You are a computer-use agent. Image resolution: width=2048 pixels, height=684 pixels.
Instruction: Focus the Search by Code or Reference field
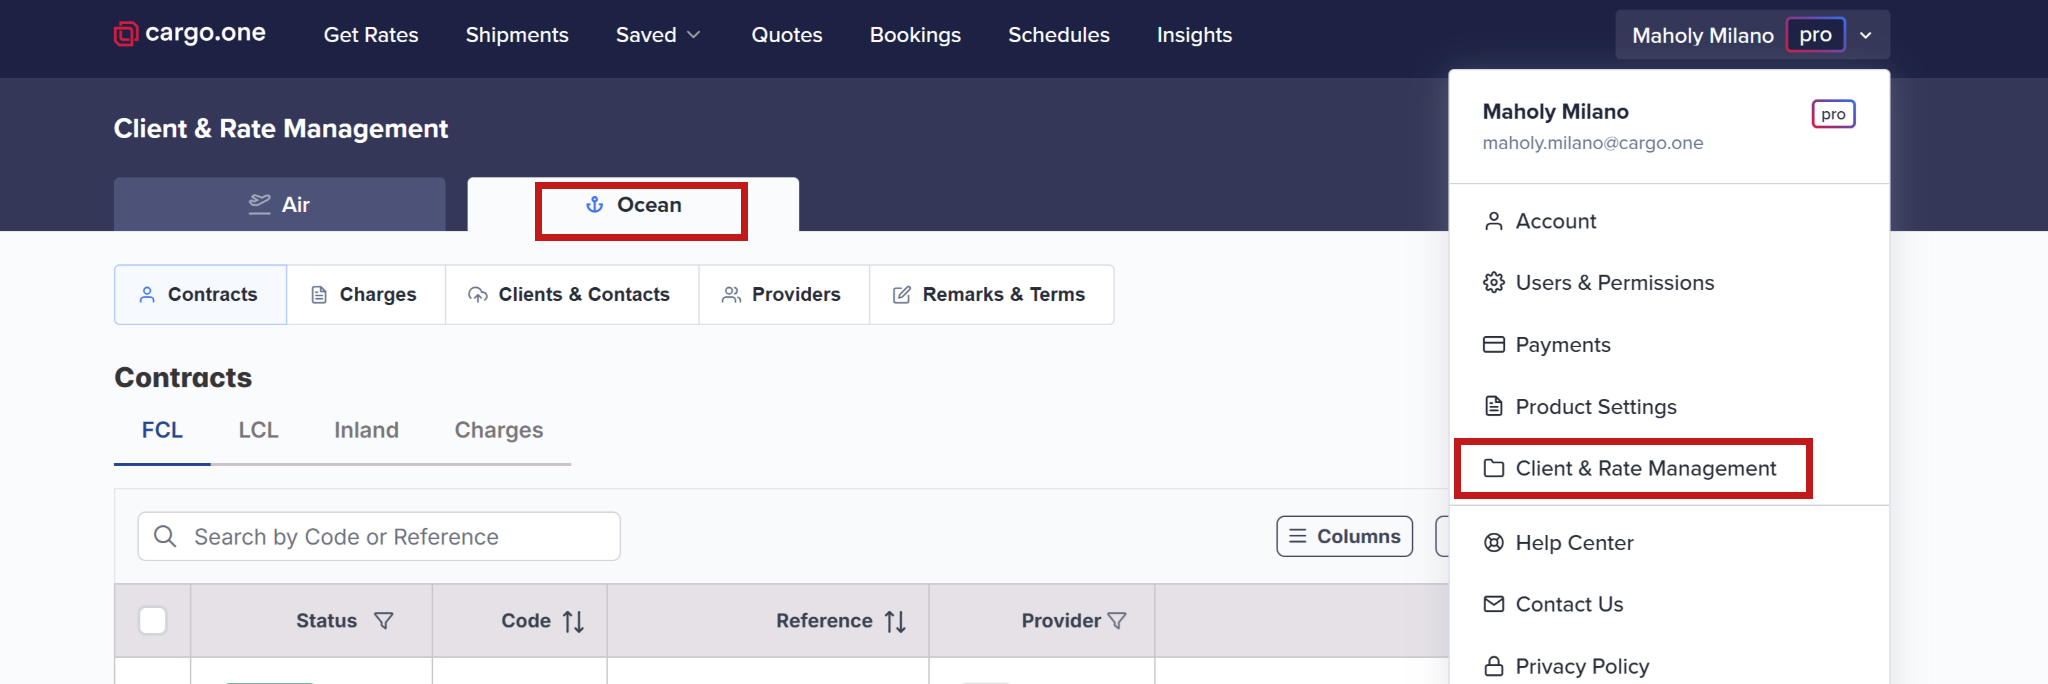point(379,537)
